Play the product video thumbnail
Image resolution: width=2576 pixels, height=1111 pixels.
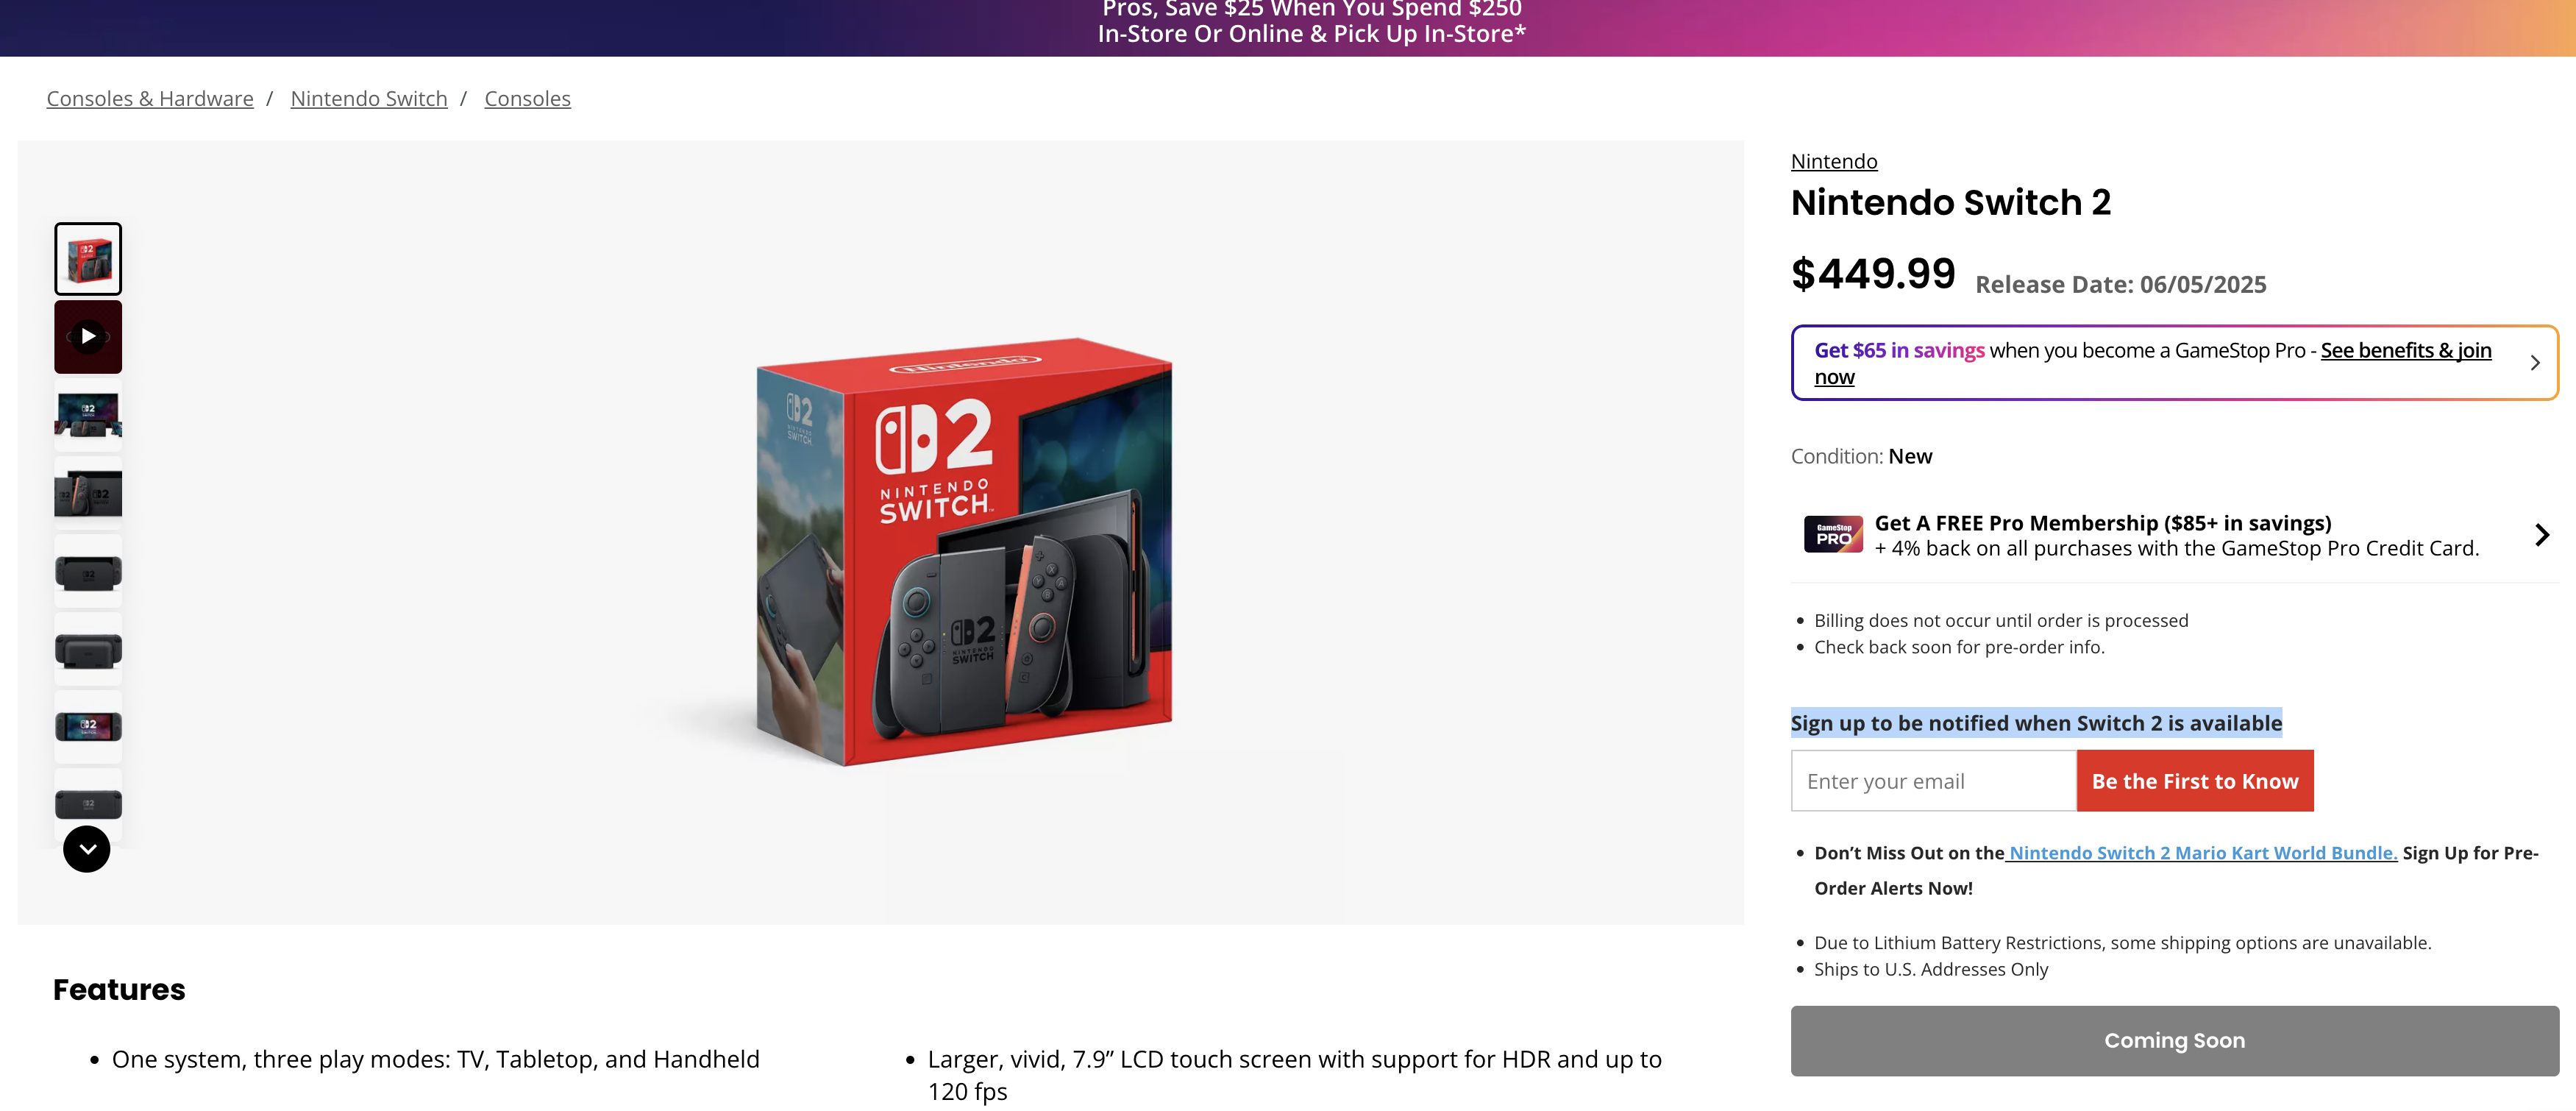click(x=88, y=337)
